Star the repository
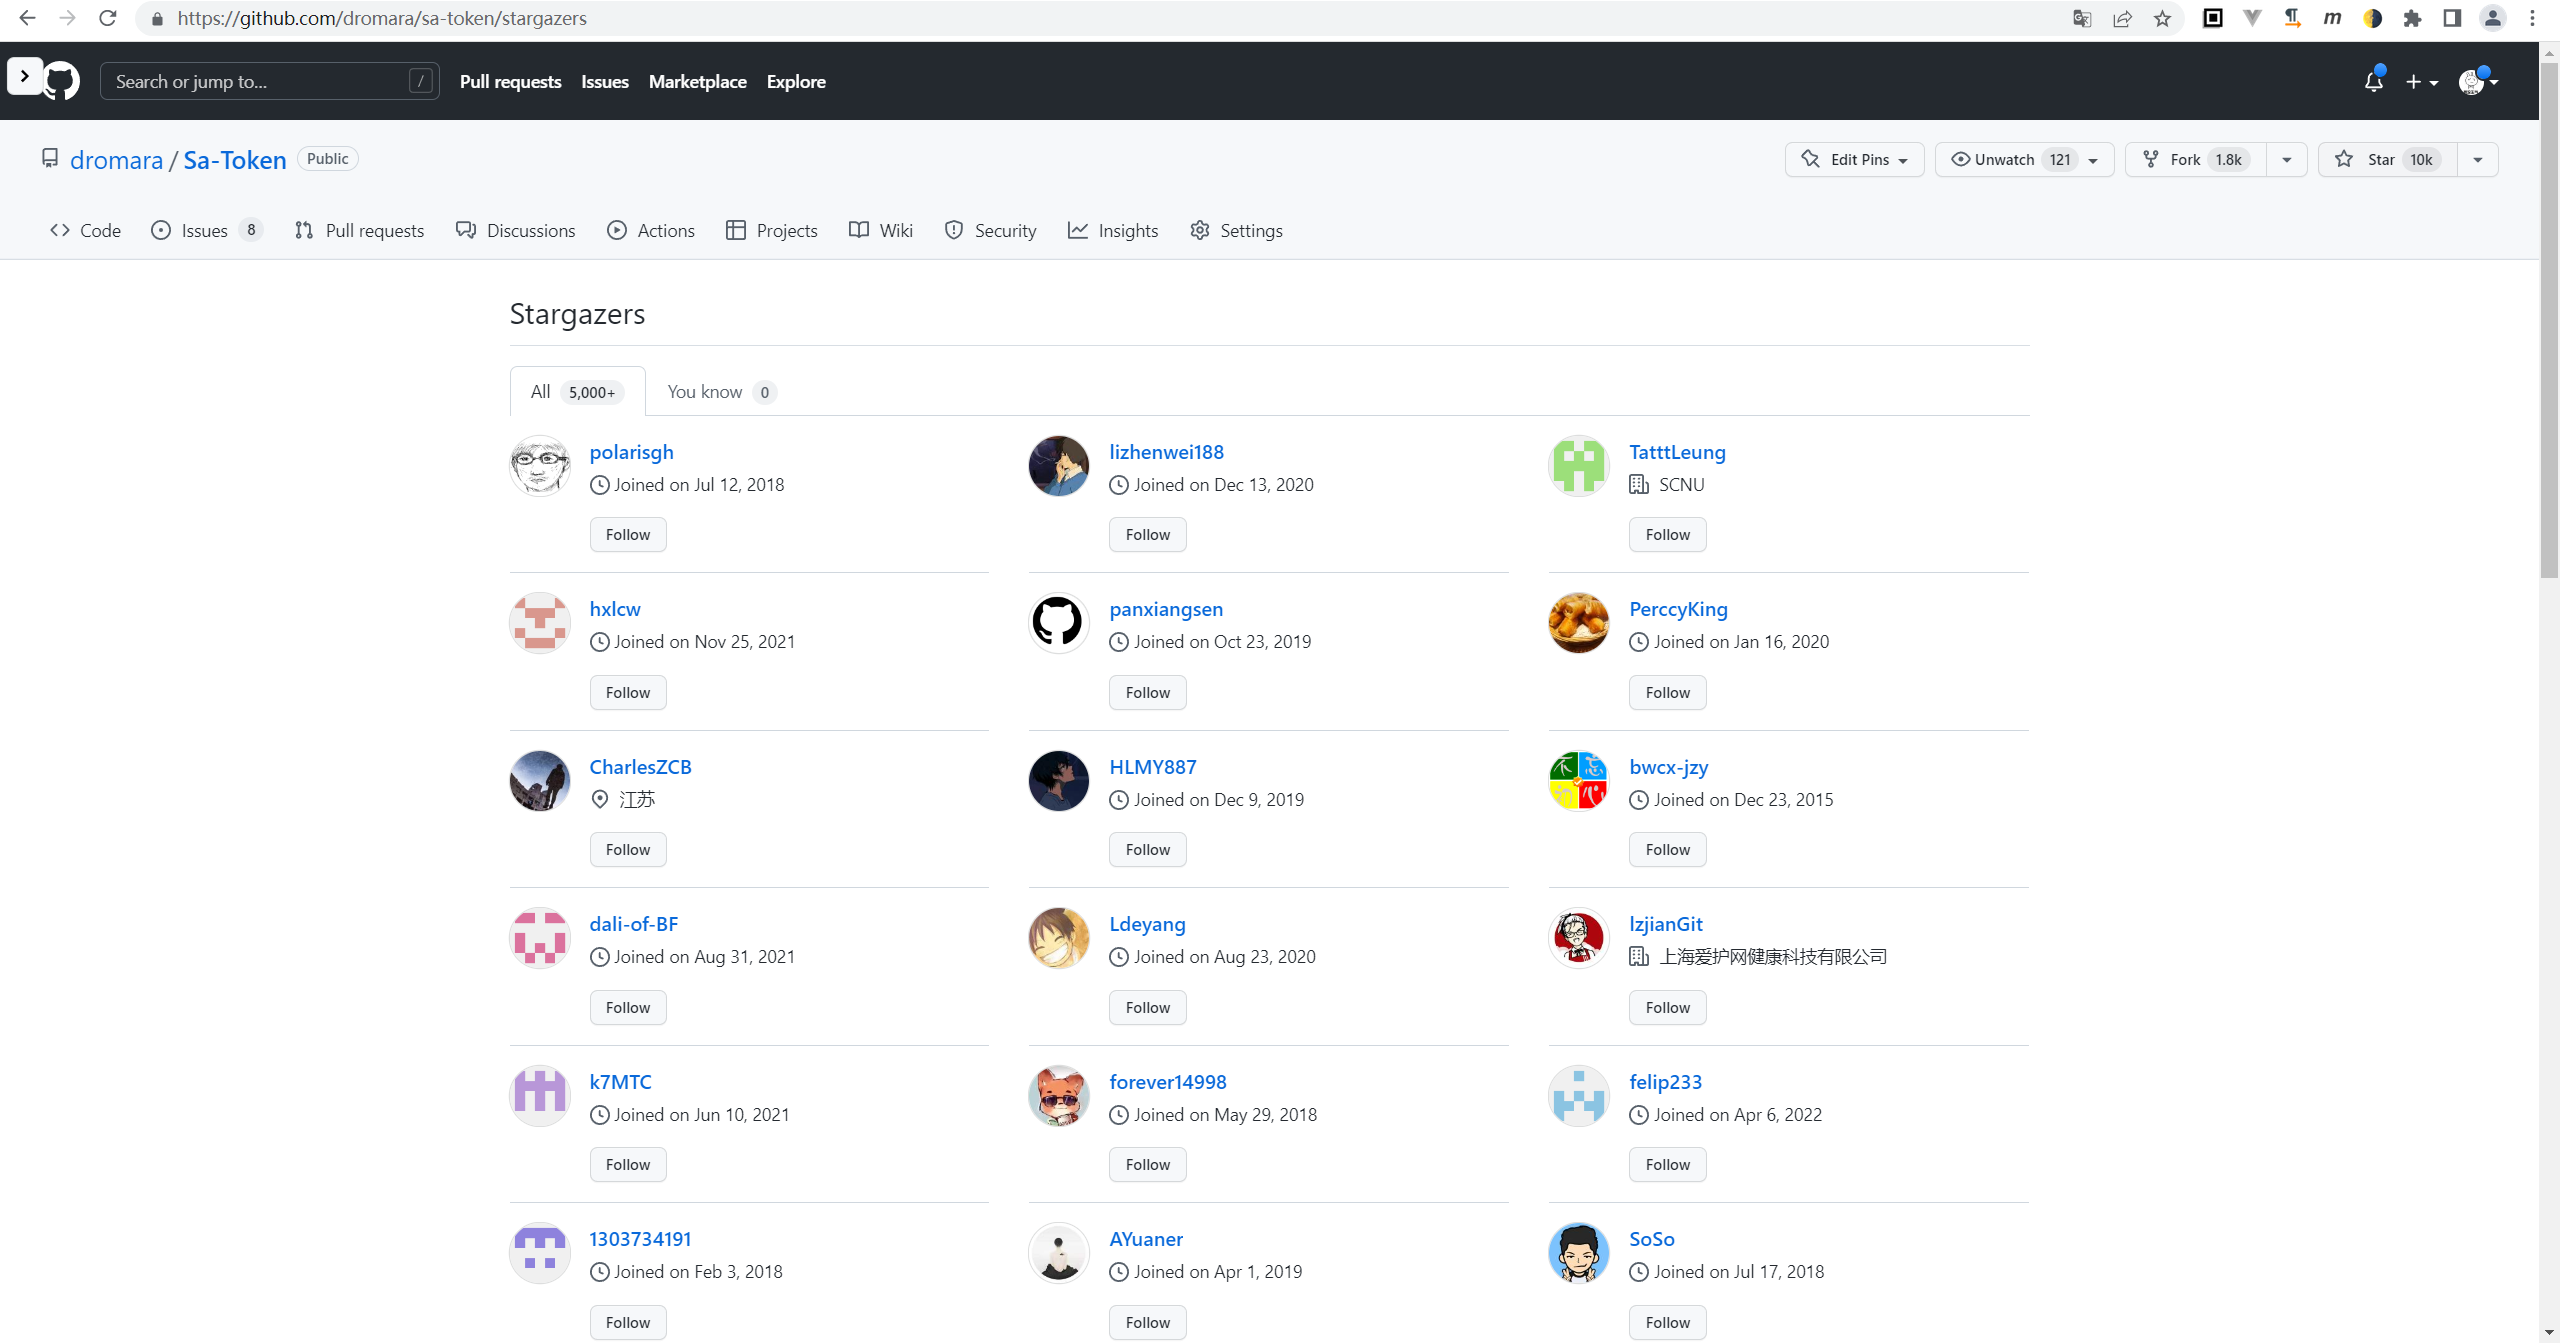The image size is (2560, 1343). tap(2388, 160)
